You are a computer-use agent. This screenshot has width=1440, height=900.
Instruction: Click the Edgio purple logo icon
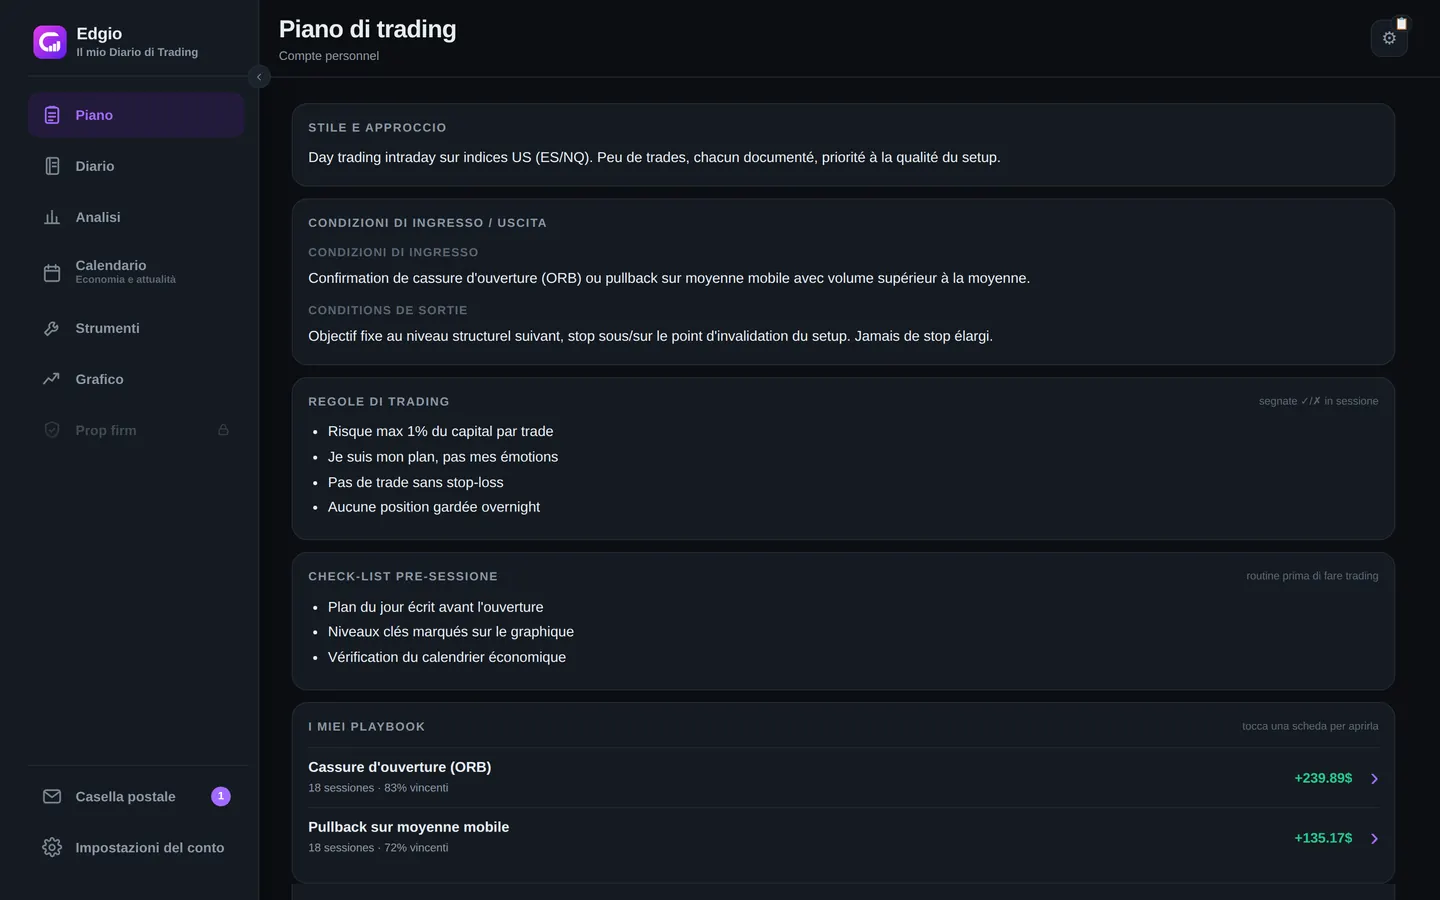coord(50,42)
